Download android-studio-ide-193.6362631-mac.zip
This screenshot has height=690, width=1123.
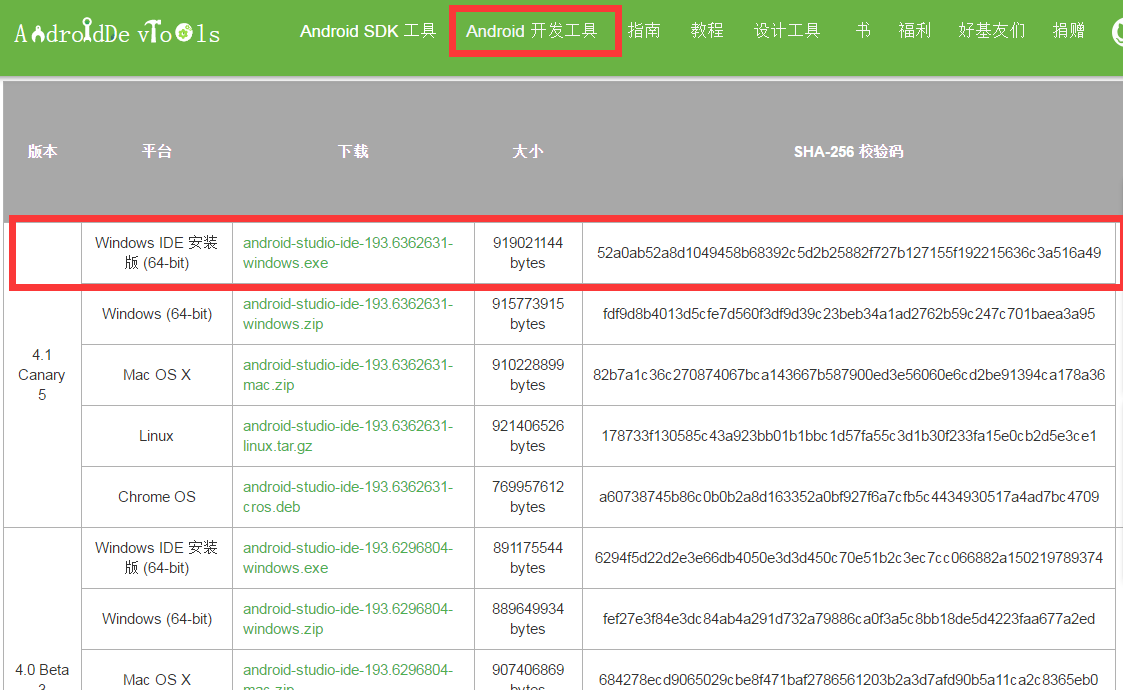point(348,375)
